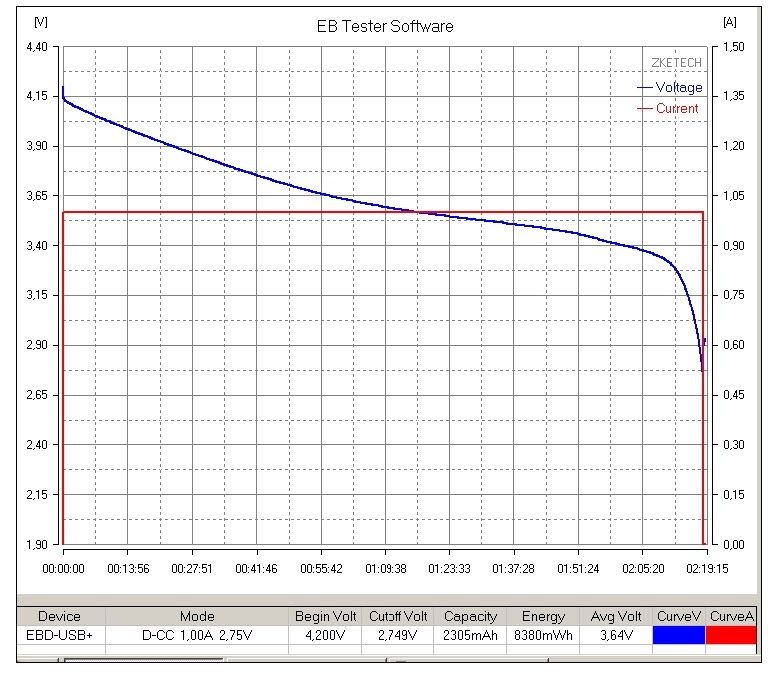Image resolution: width=782 pixels, height=673 pixels.
Task: Click the Energy column header
Action: click(543, 616)
